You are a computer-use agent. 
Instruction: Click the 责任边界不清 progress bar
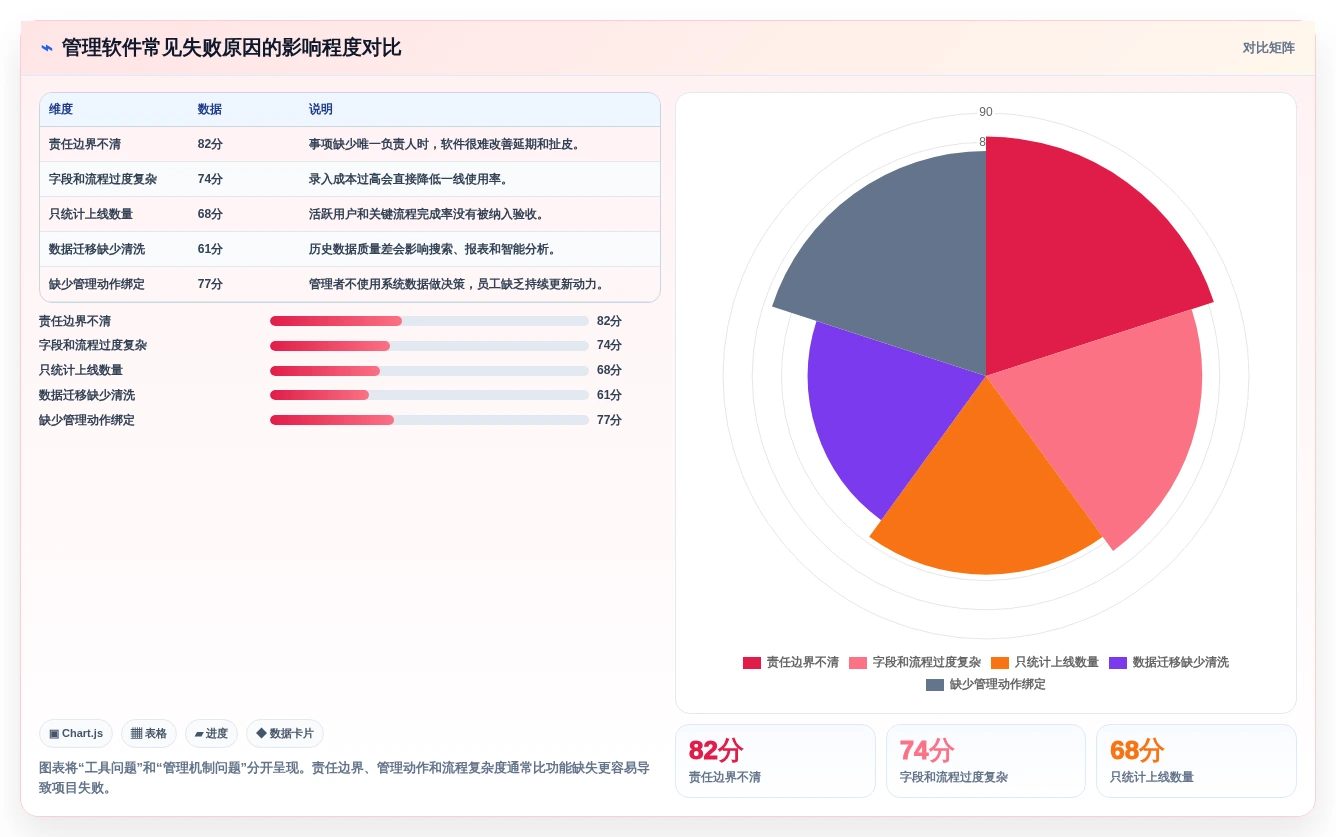click(429, 321)
